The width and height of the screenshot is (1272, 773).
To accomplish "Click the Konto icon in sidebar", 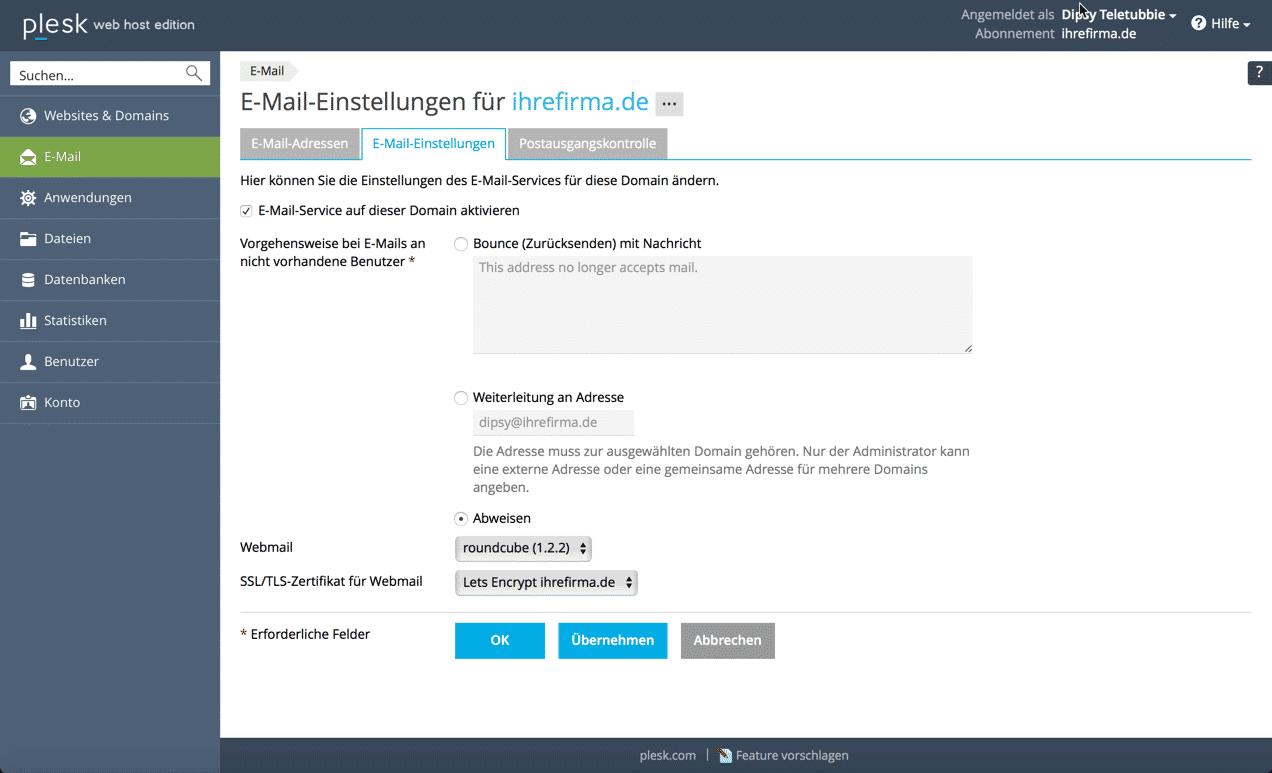I will (28, 403).
